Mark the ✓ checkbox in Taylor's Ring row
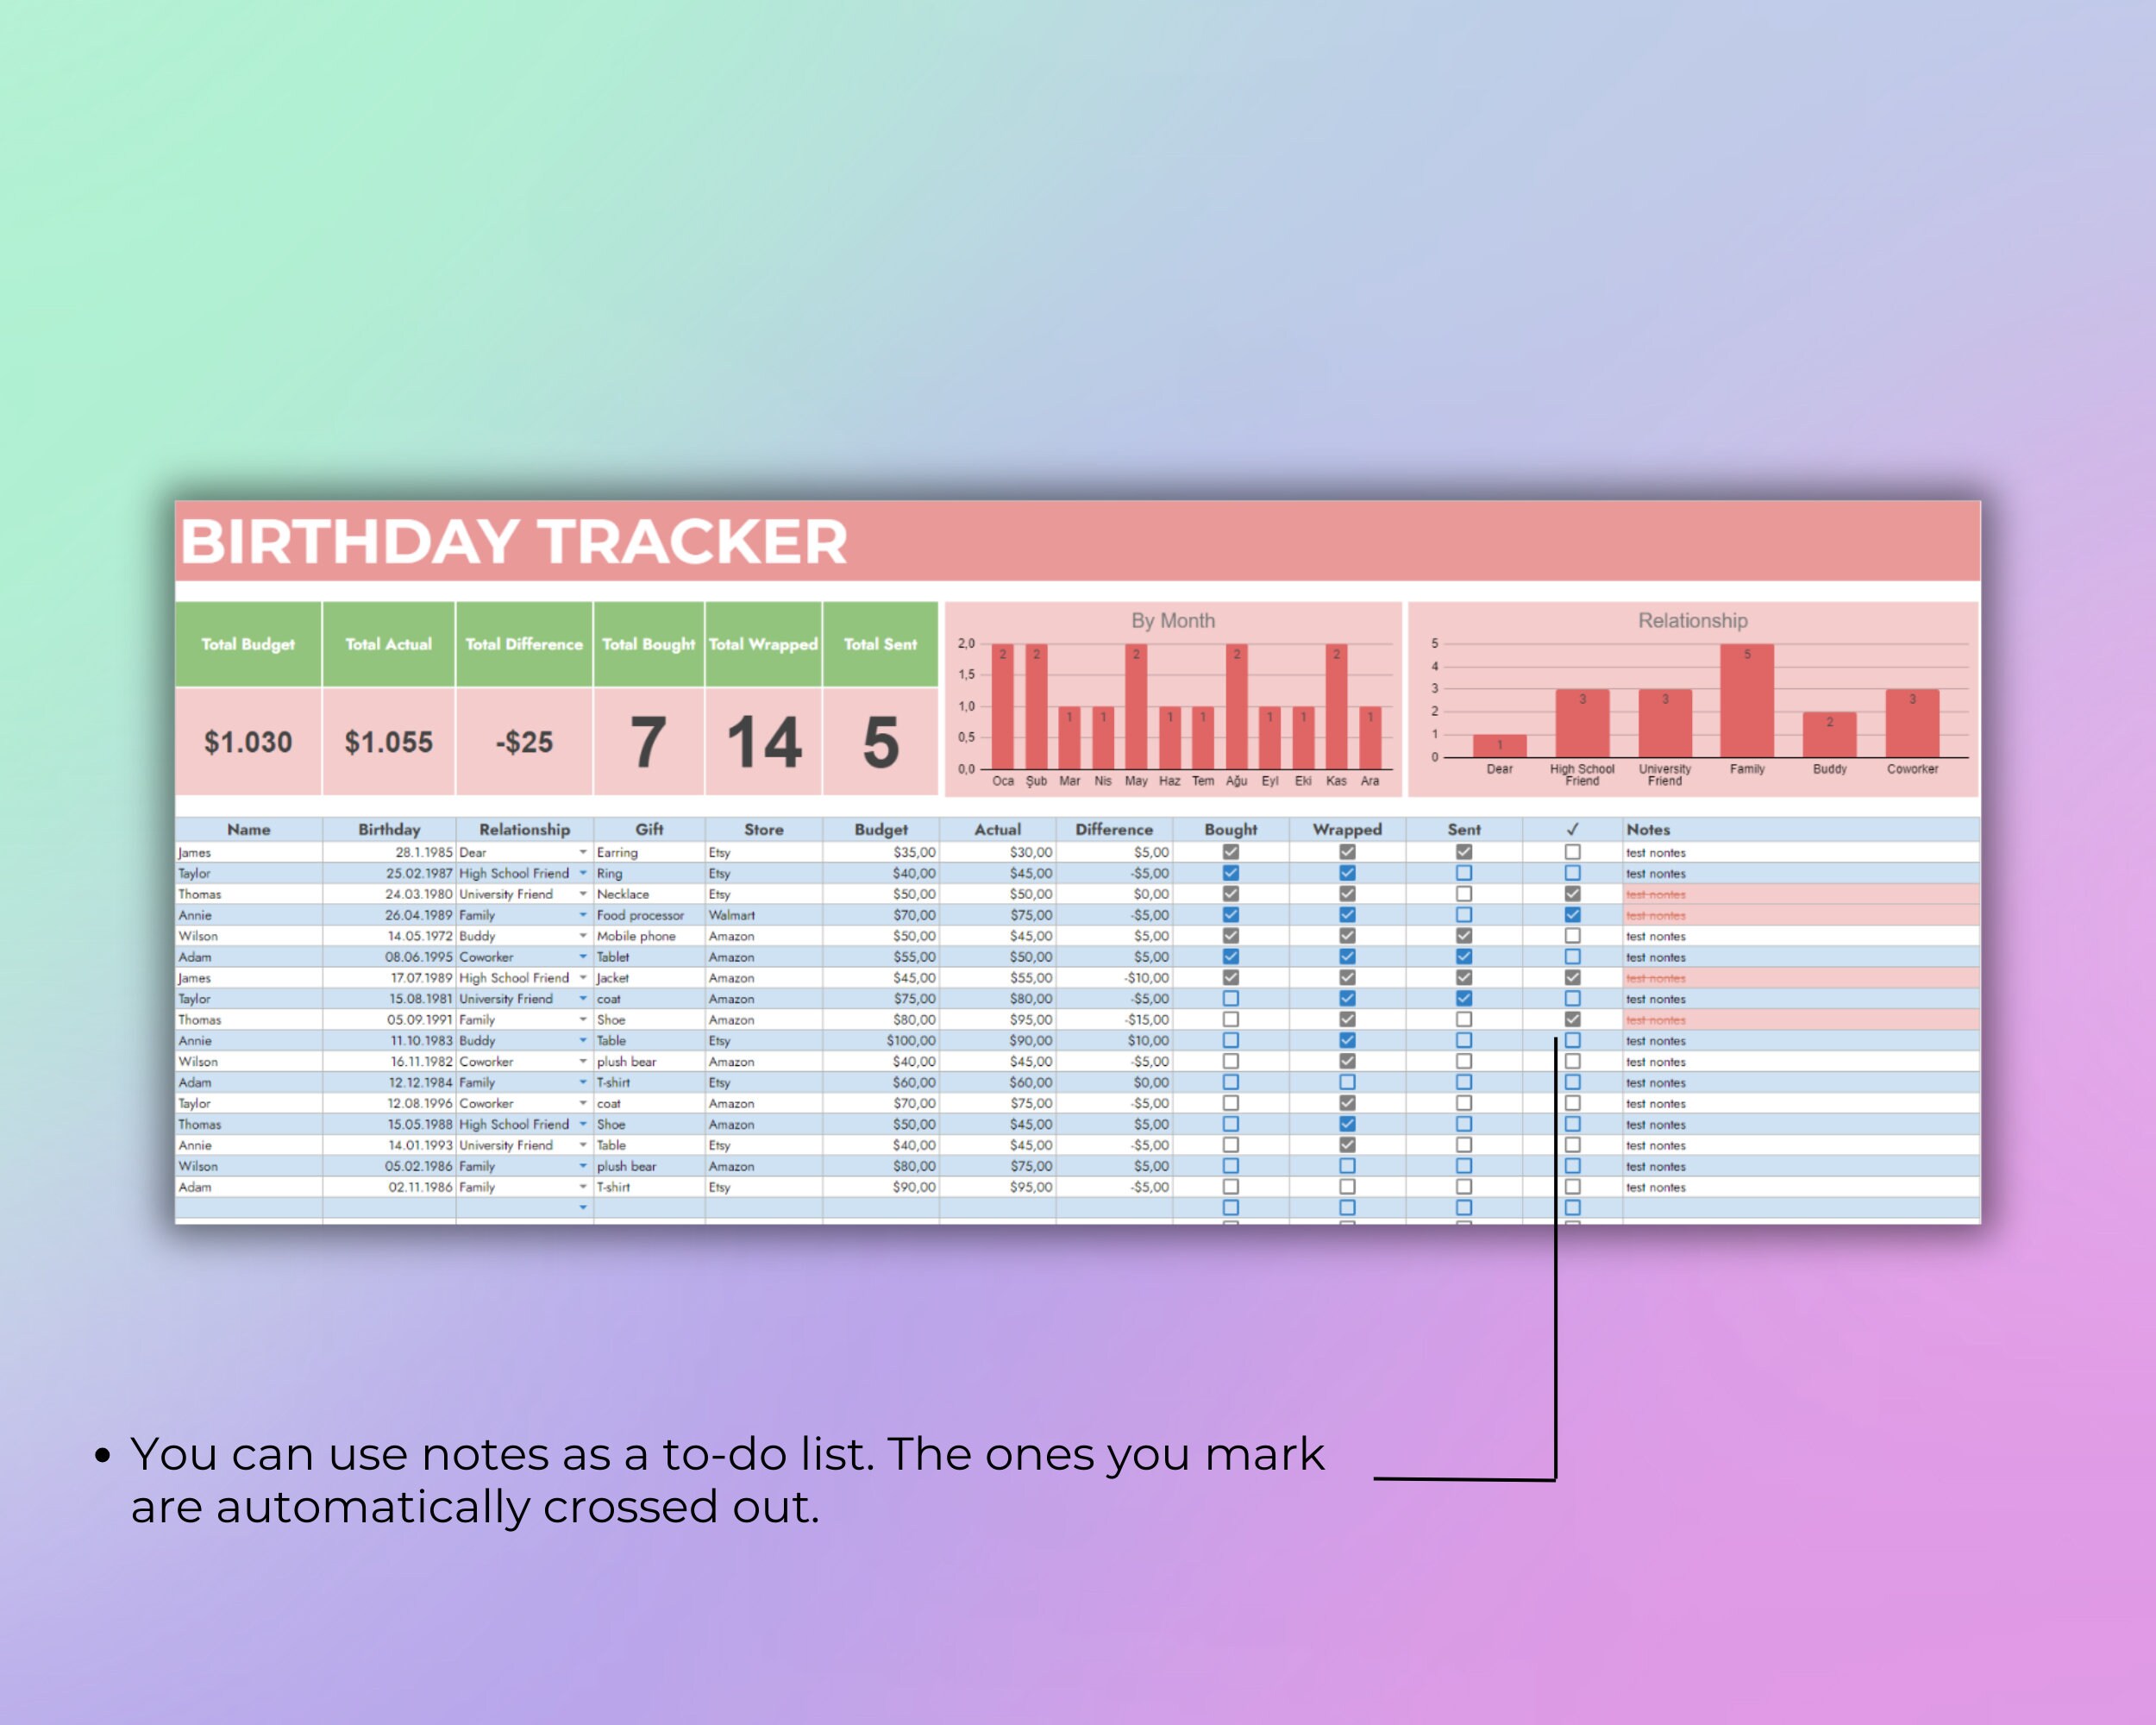The width and height of the screenshot is (2156, 1725). pyautogui.click(x=1572, y=873)
